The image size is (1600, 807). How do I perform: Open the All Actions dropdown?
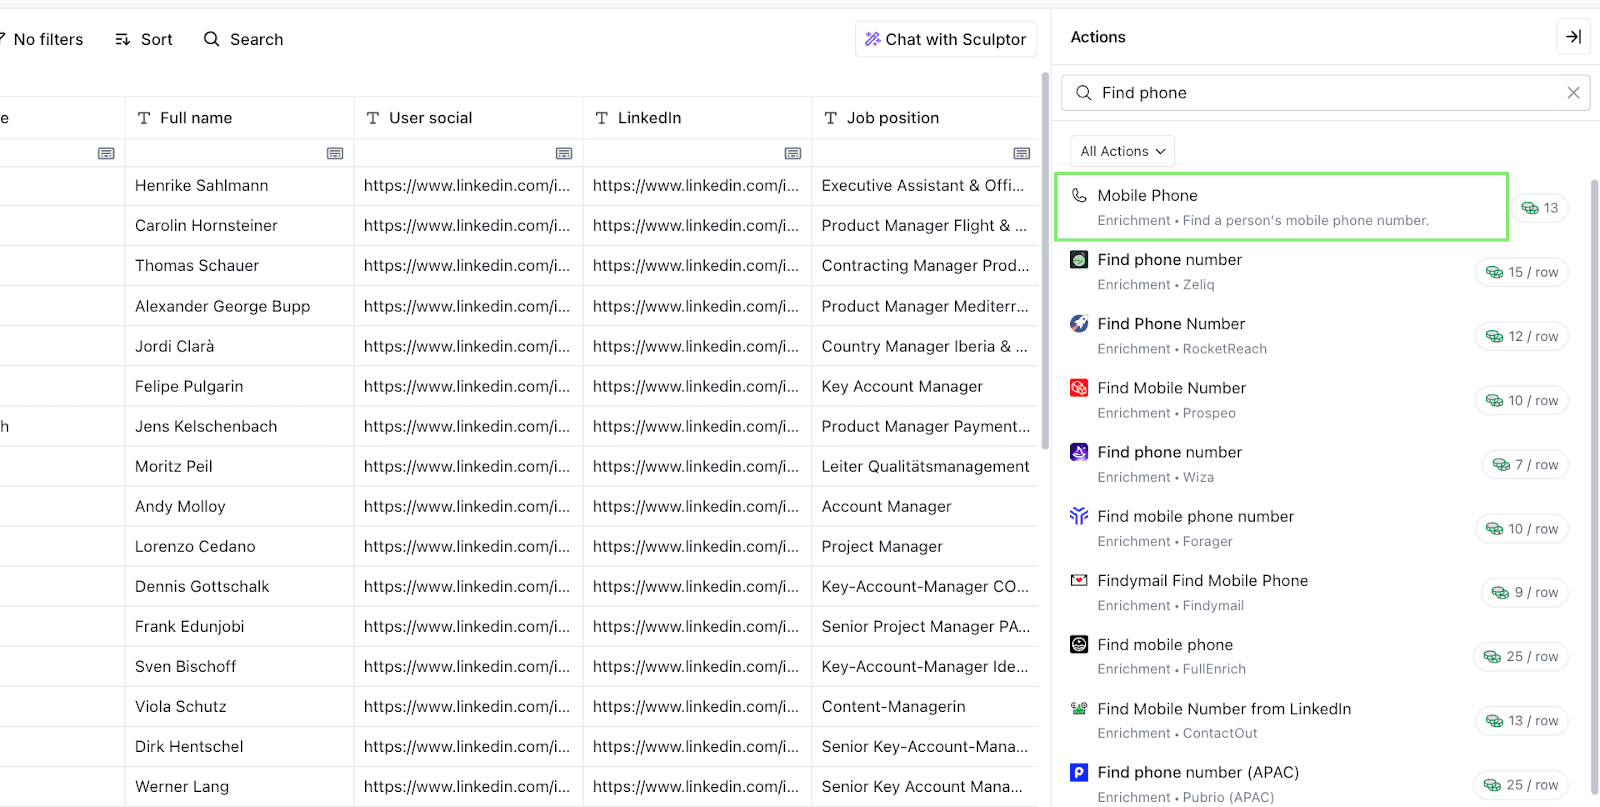[1122, 151]
